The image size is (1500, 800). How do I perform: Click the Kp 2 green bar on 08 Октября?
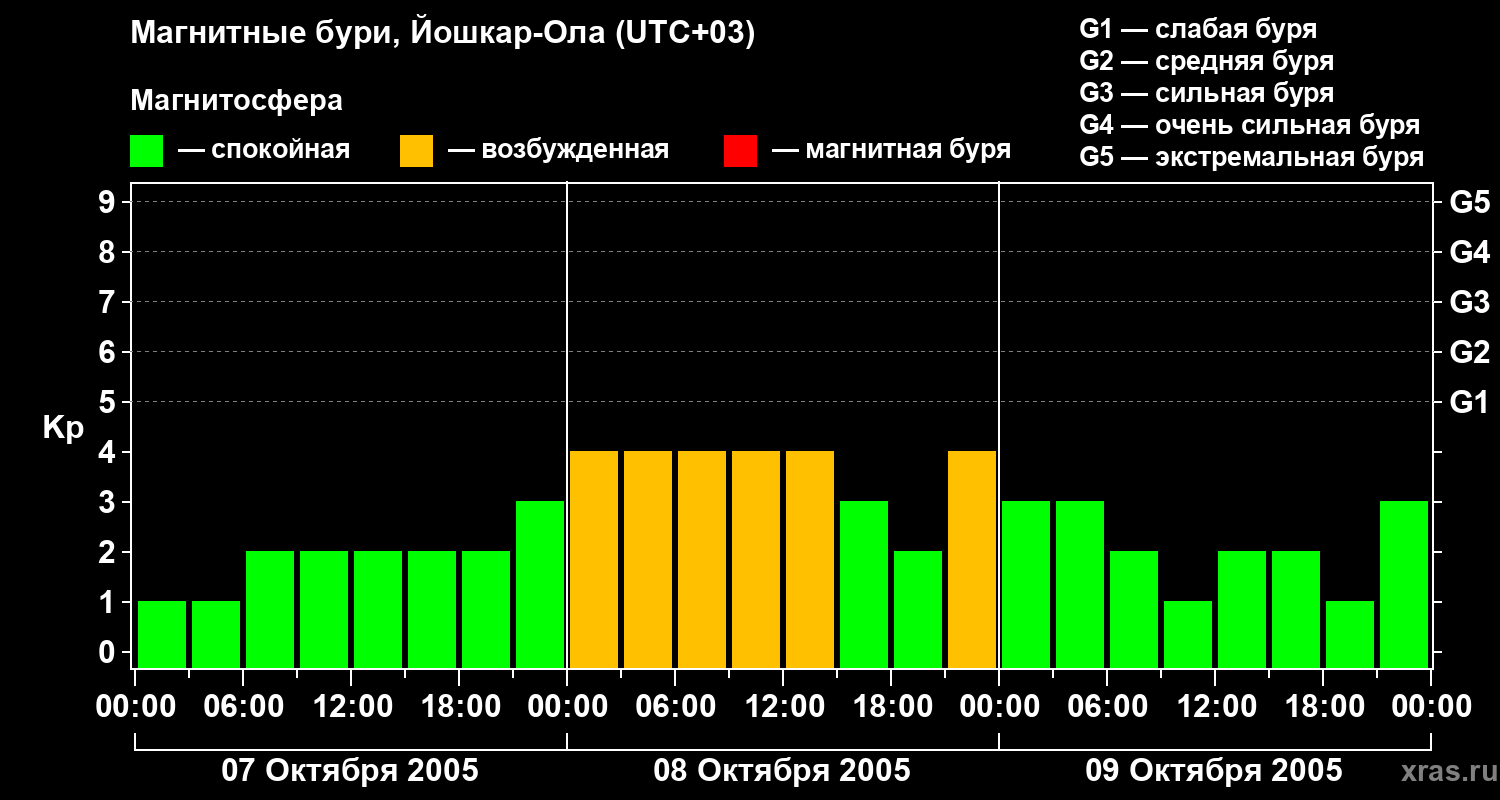point(918,609)
